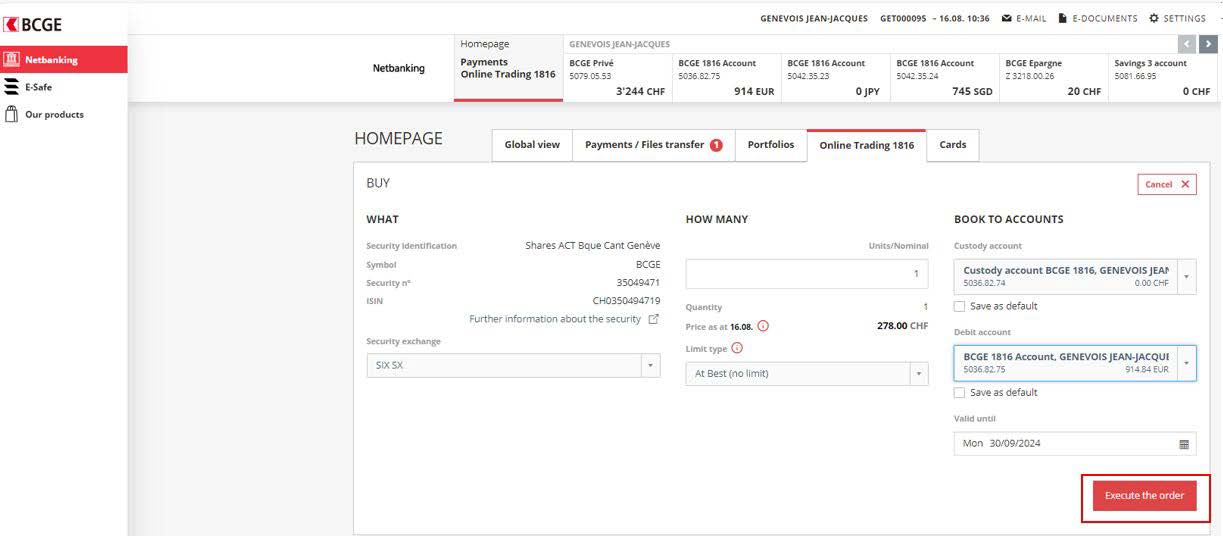Click the BCGE logo
The height and width of the screenshot is (541, 1223).
[x=34, y=25]
